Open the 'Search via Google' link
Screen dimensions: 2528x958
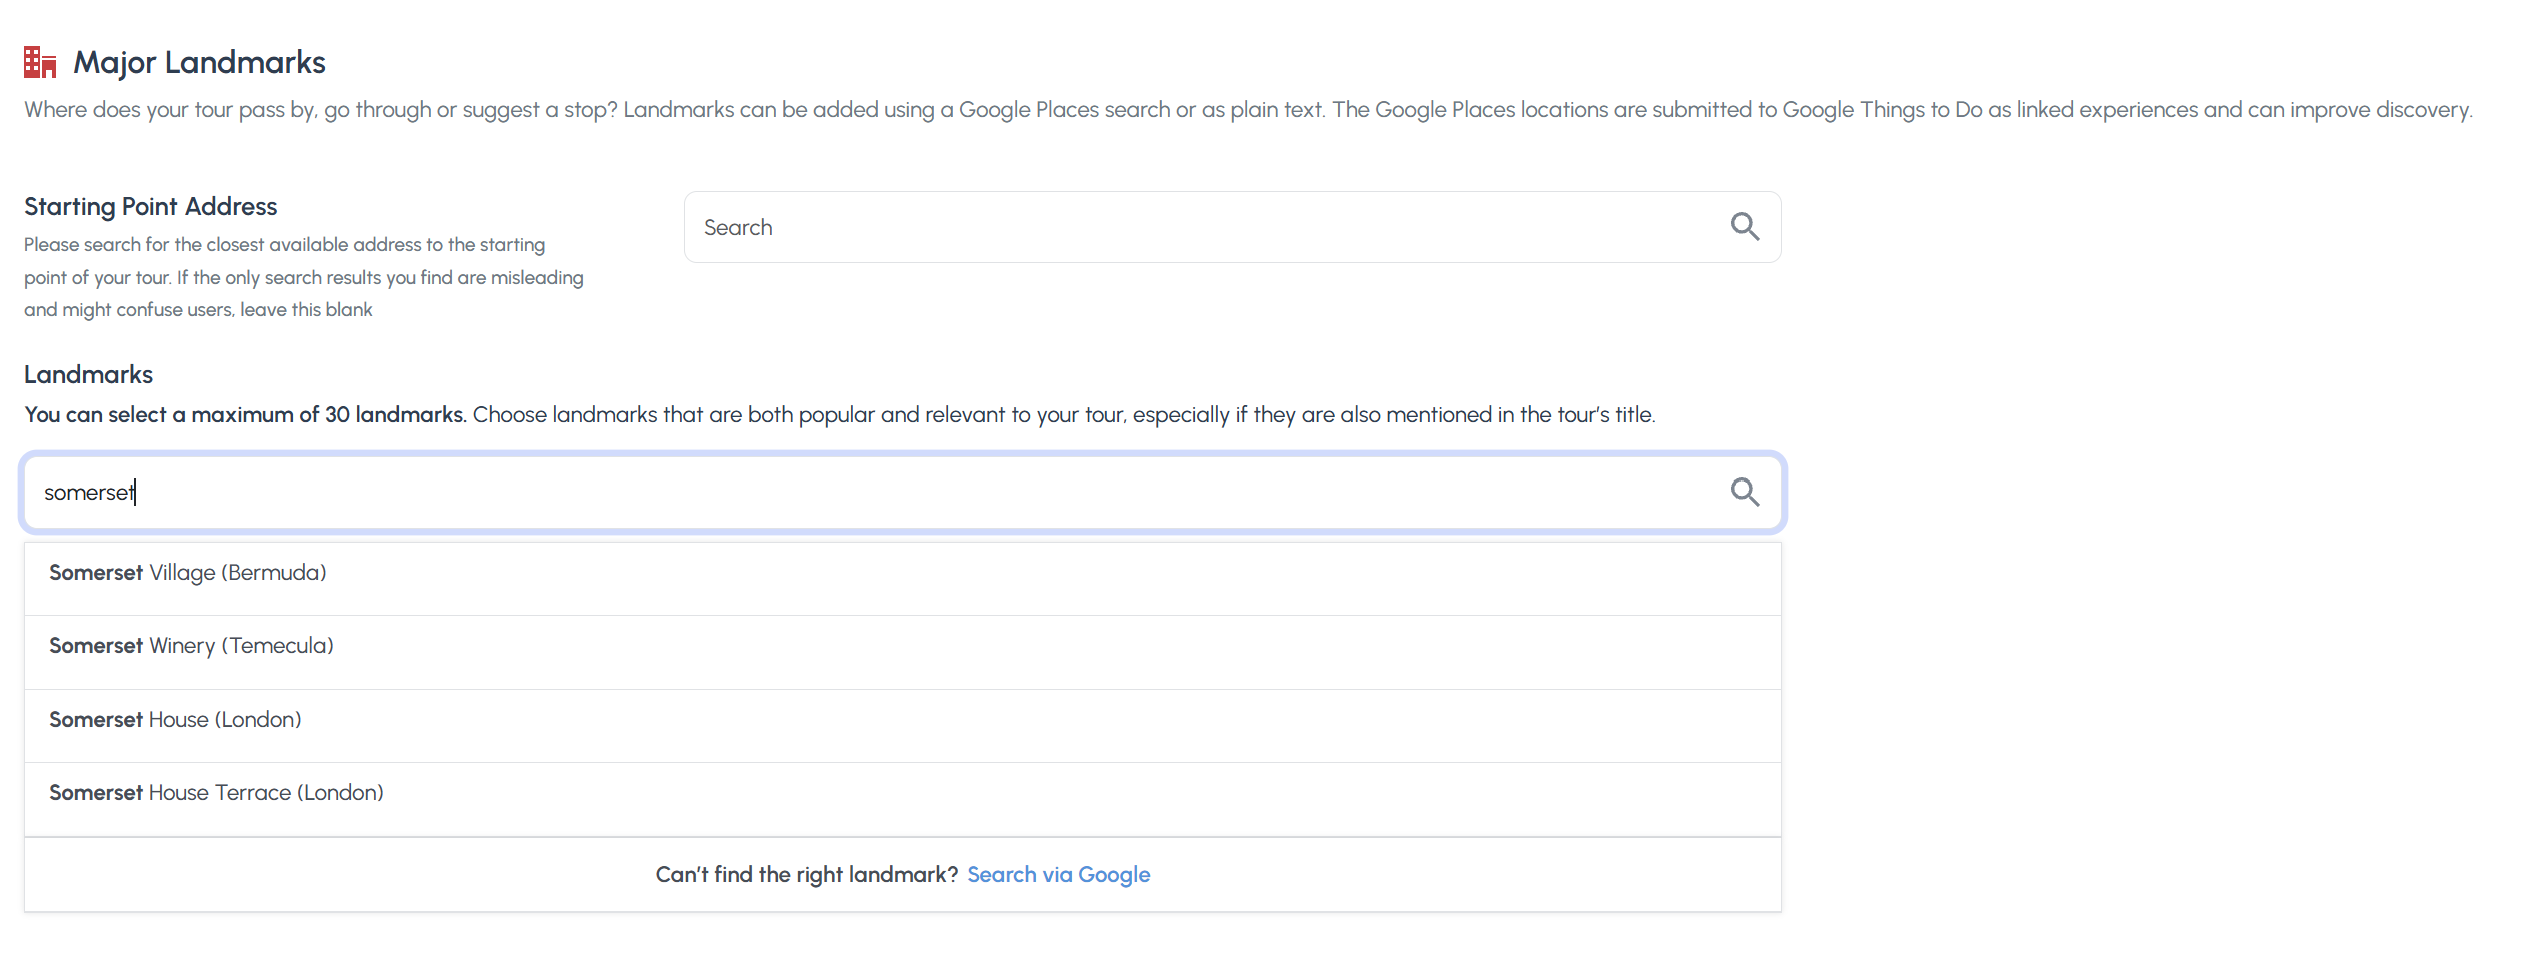click(1058, 874)
